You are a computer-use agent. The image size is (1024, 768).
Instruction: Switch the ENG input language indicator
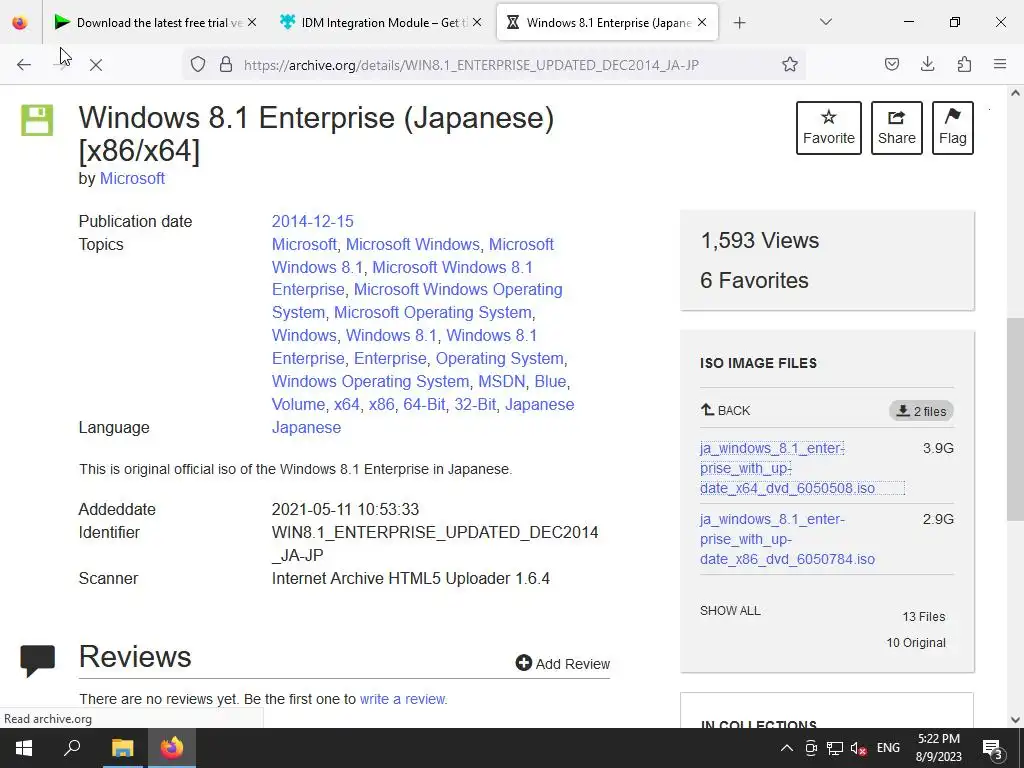click(888, 748)
